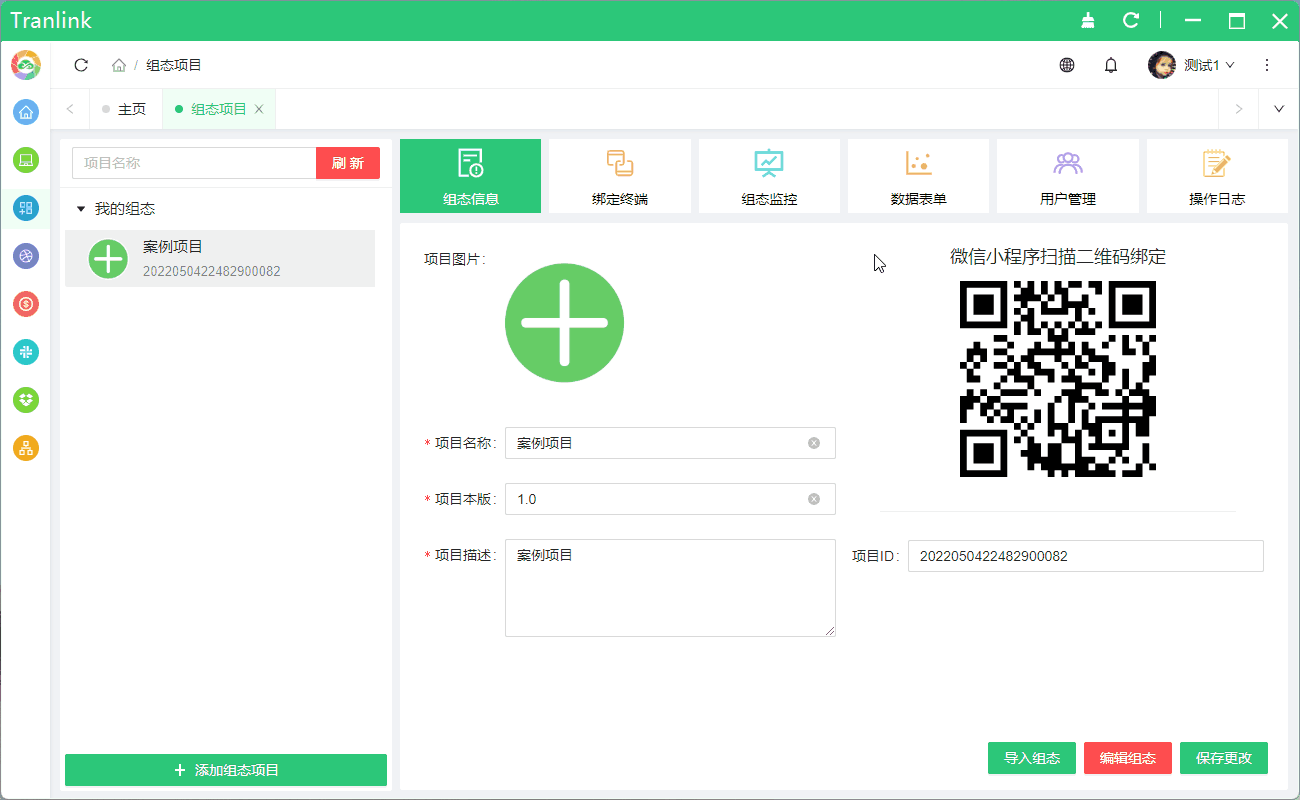Focus the 项目名称 search field
This screenshot has height=800, width=1300.
click(194, 163)
